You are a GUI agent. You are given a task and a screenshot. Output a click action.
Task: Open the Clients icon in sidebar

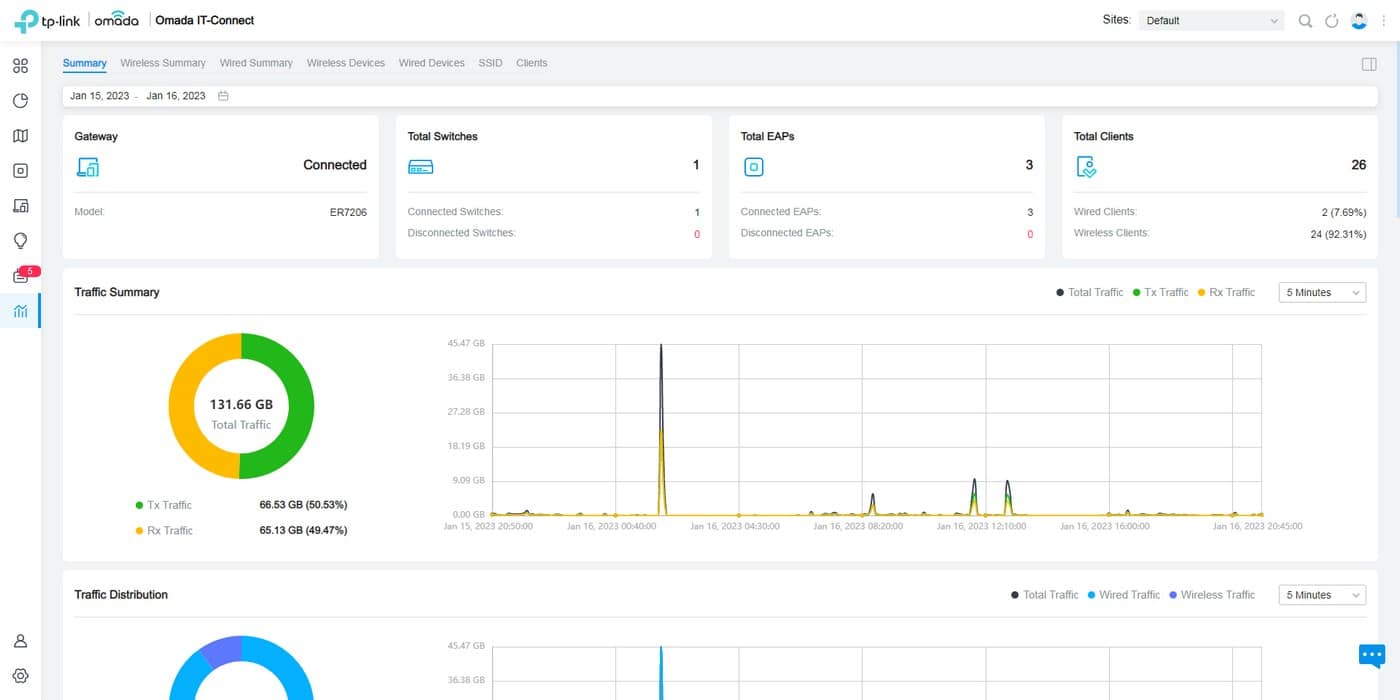[x=20, y=206]
